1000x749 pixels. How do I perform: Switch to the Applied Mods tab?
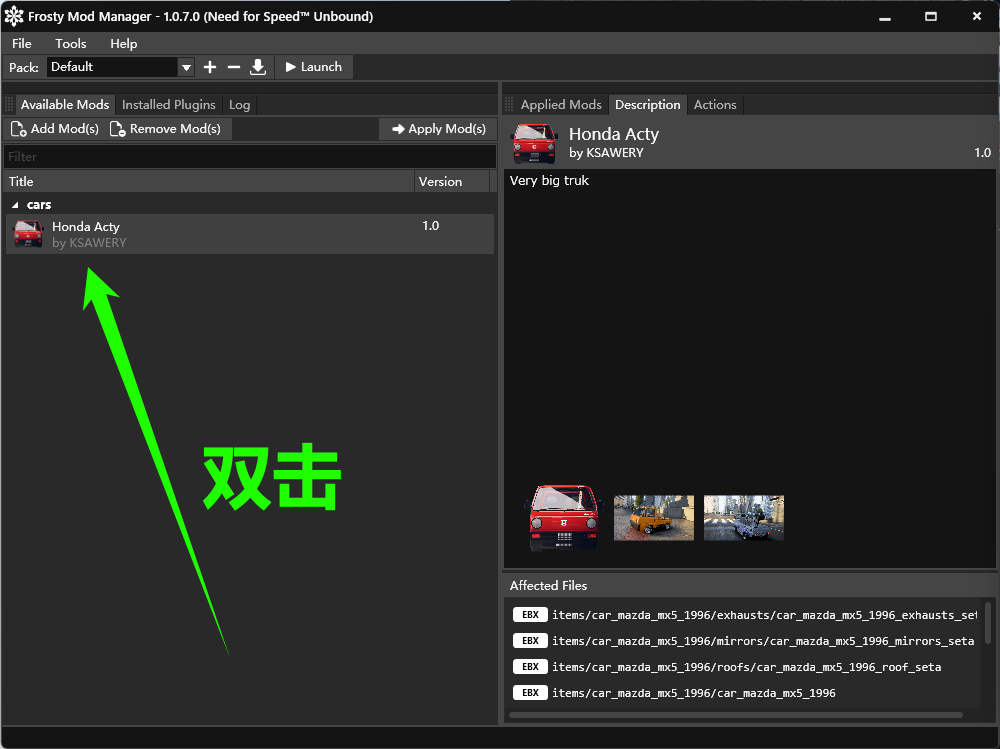561,105
